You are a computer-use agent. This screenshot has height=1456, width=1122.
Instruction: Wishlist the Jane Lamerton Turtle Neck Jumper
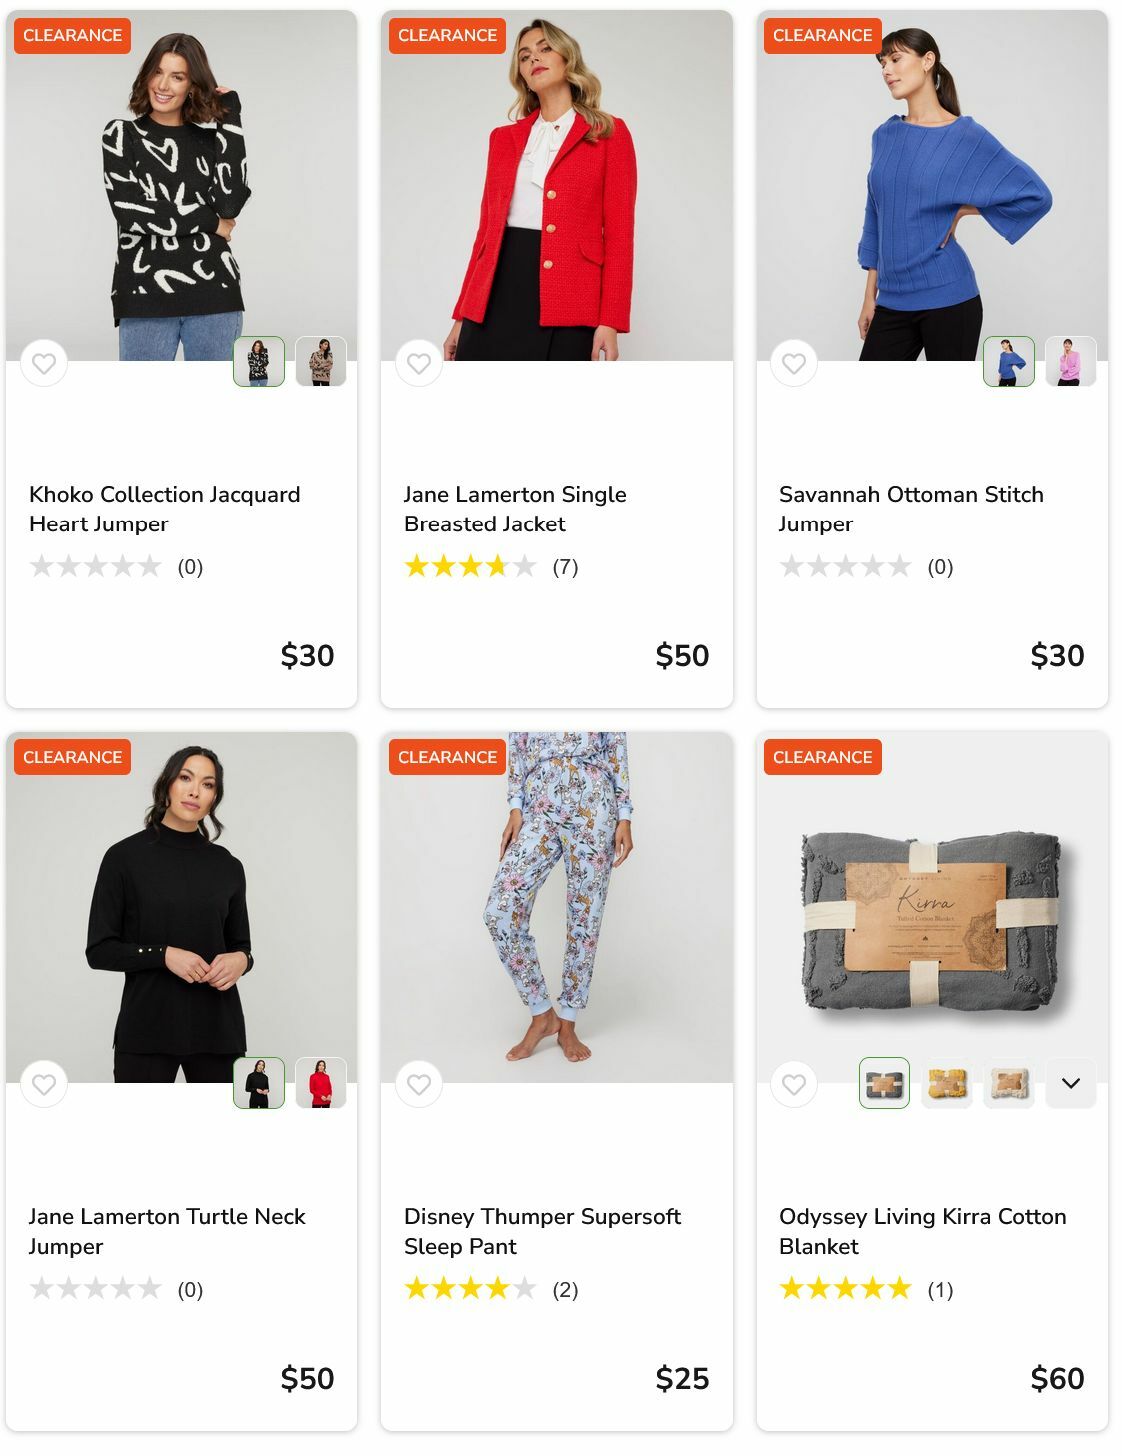tap(44, 1084)
